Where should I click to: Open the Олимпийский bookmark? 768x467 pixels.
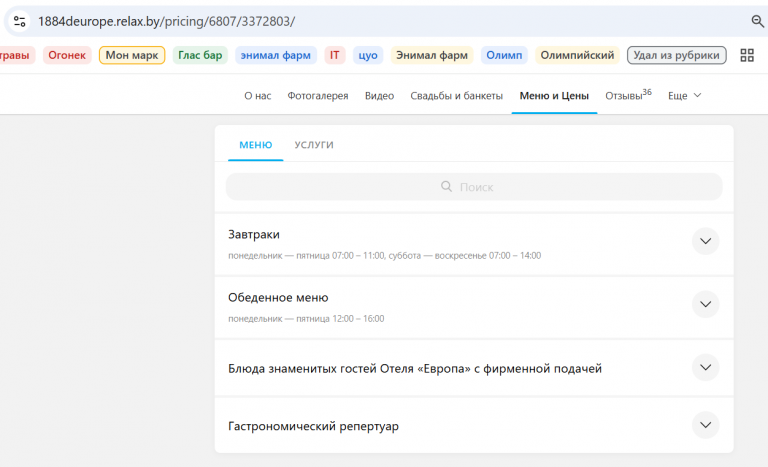pyautogui.click(x=577, y=55)
